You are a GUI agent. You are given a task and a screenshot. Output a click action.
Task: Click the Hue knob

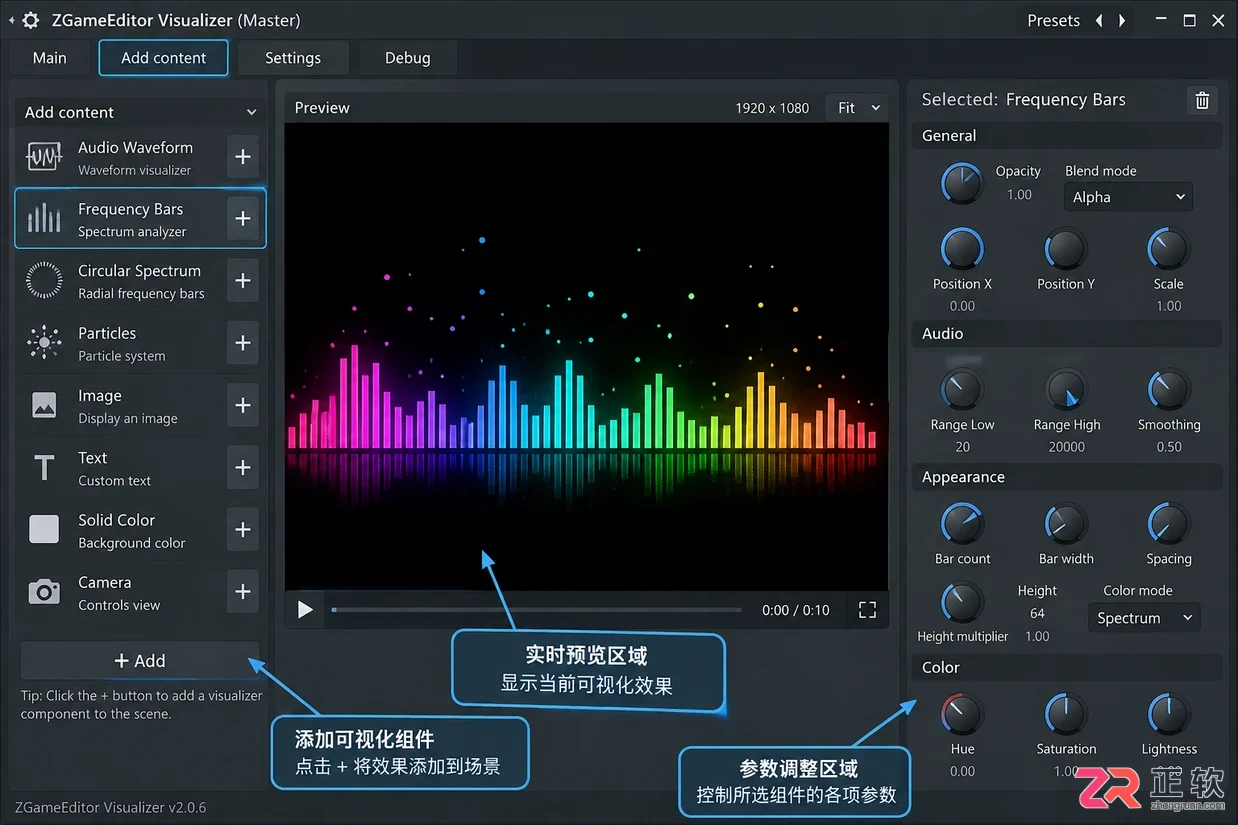(962, 714)
